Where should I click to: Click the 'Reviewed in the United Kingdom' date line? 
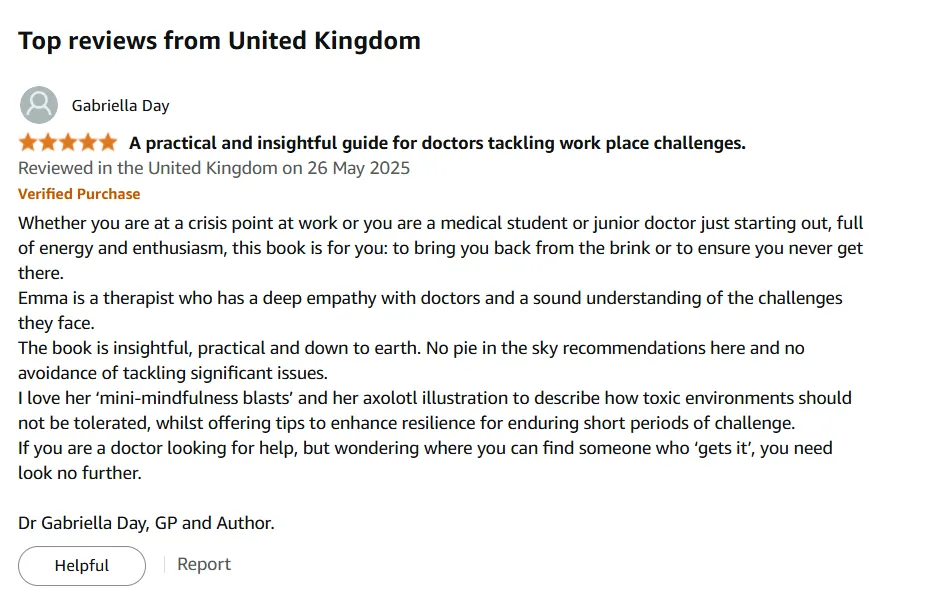point(214,168)
